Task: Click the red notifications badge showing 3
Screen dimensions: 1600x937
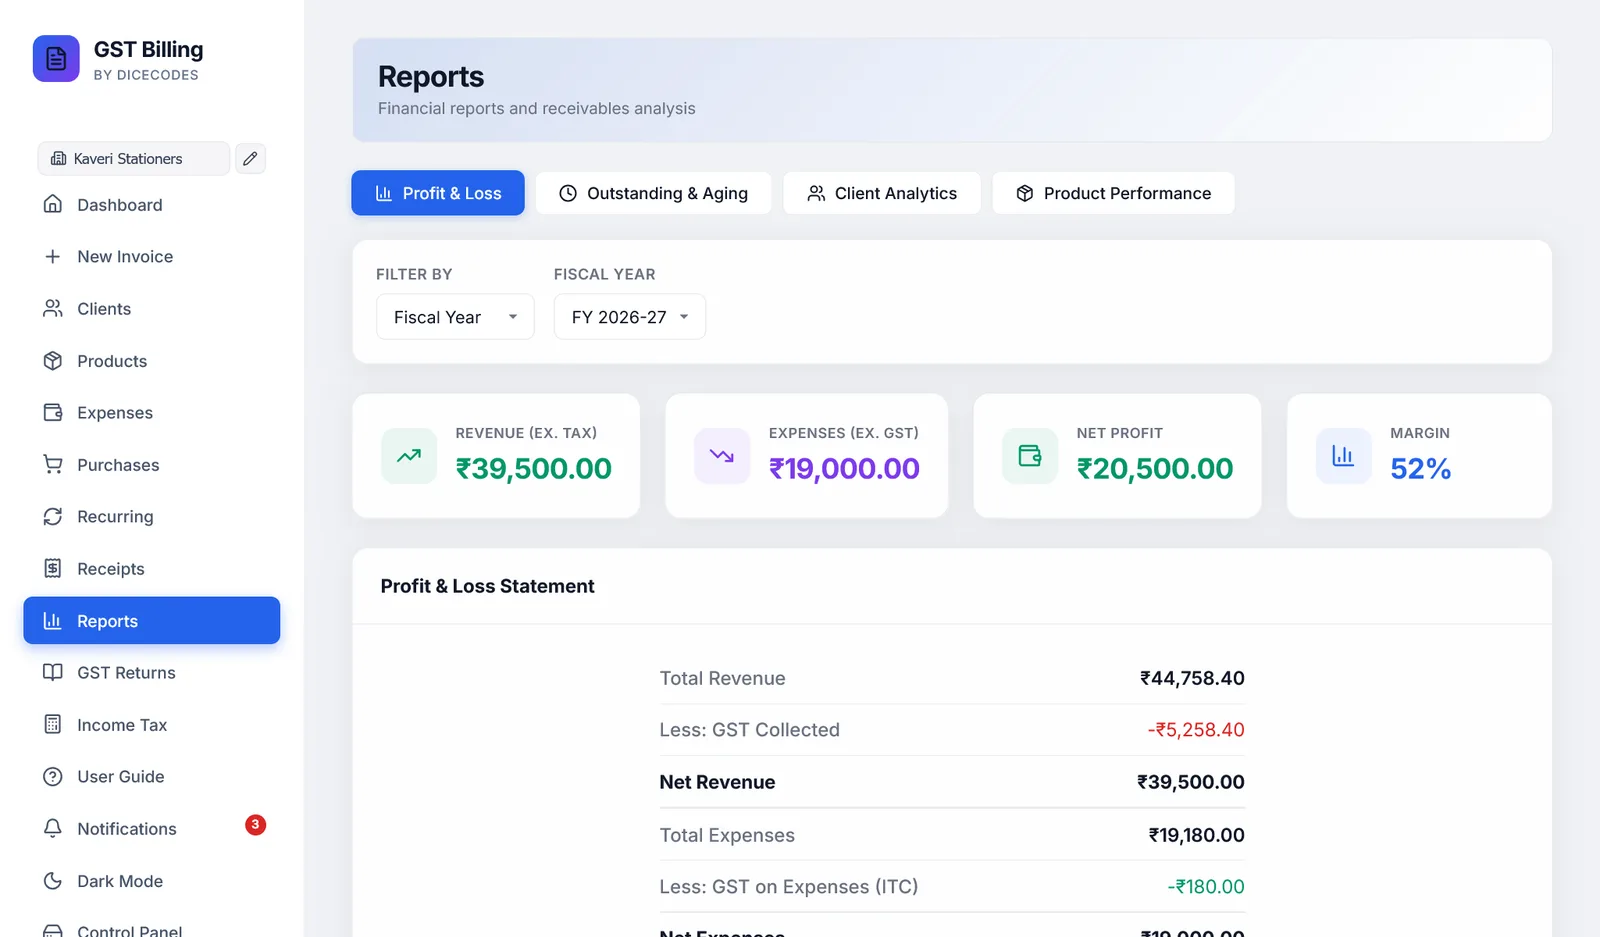Action: point(255,825)
